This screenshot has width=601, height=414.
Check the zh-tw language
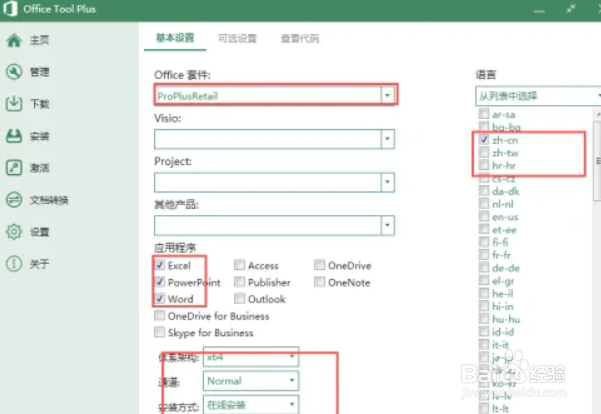(484, 152)
